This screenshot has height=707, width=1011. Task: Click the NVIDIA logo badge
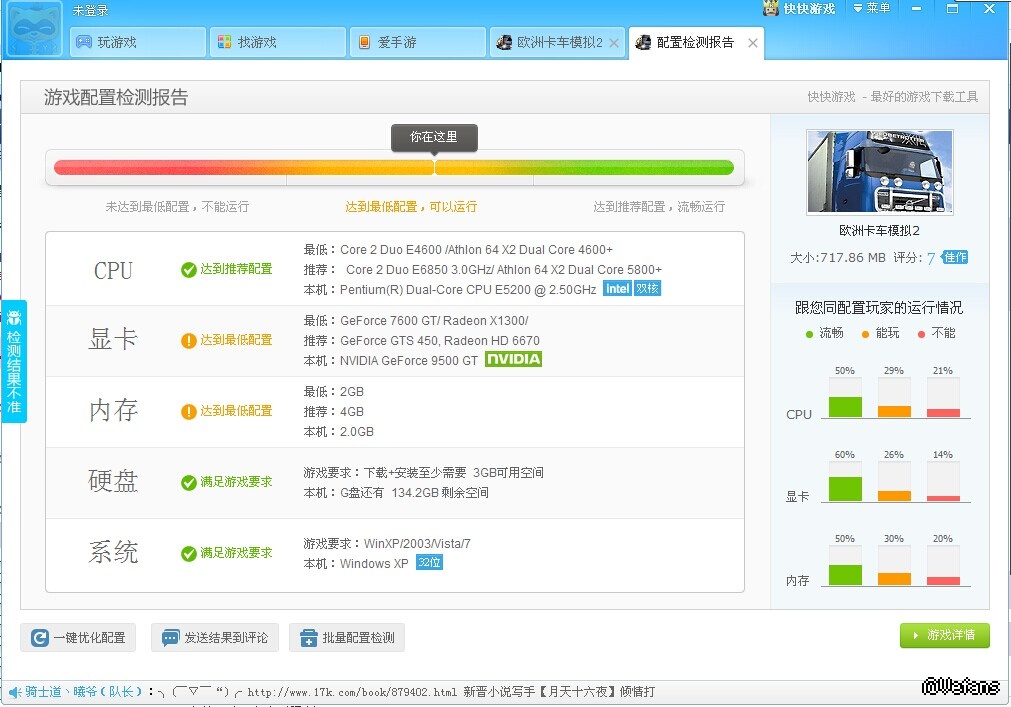[513, 359]
